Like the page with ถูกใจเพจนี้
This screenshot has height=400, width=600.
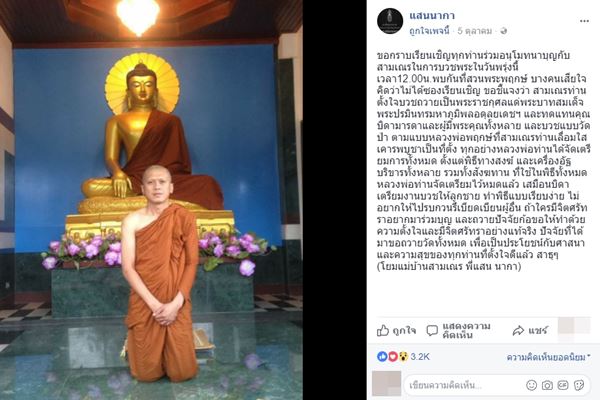(429, 31)
